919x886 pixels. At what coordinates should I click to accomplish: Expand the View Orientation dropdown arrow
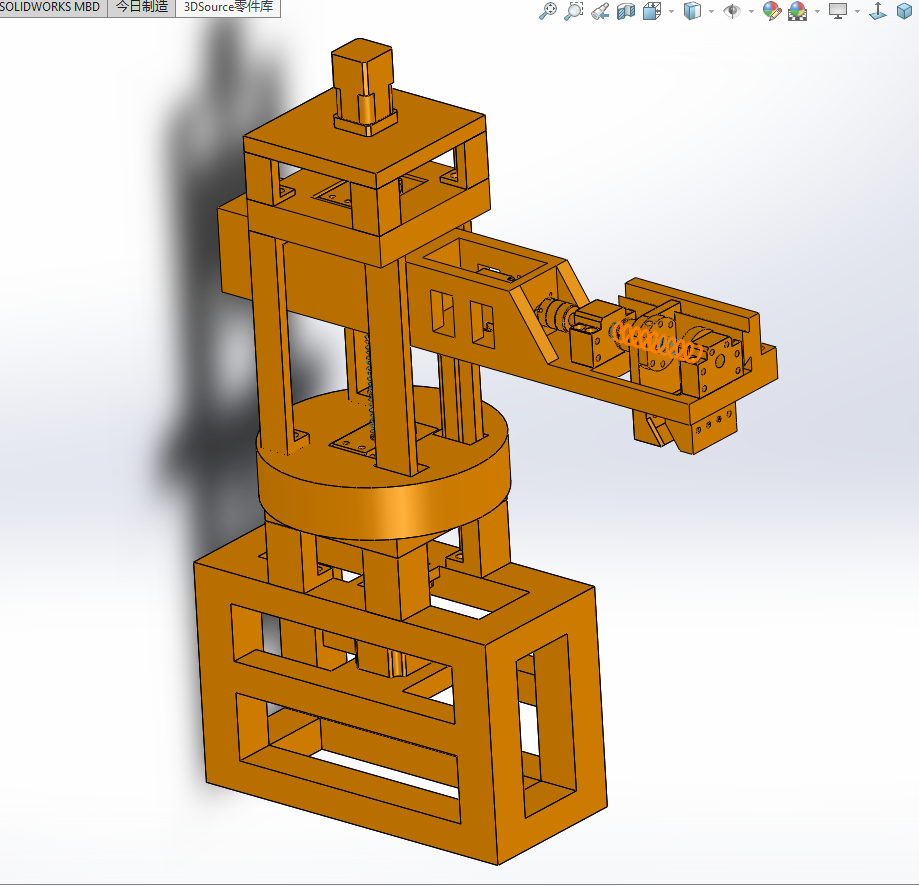click(671, 12)
